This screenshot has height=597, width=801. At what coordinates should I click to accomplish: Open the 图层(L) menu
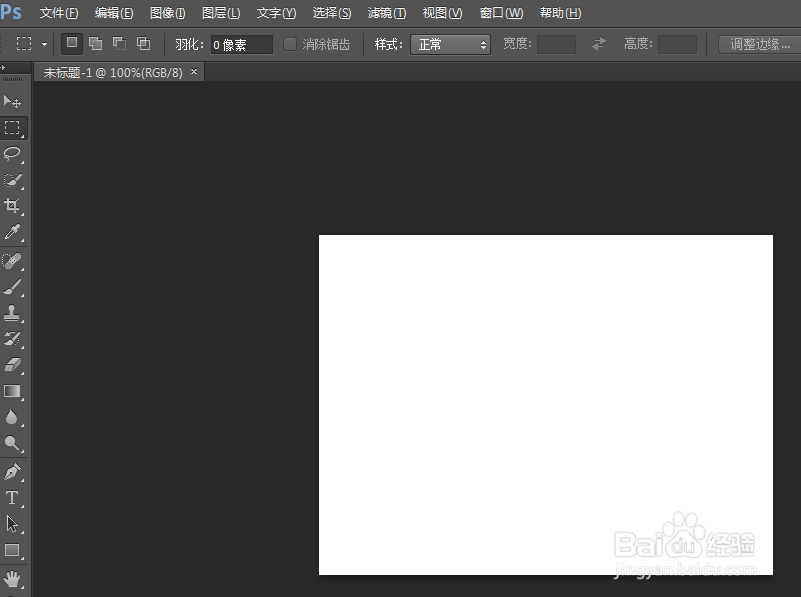click(x=221, y=13)
